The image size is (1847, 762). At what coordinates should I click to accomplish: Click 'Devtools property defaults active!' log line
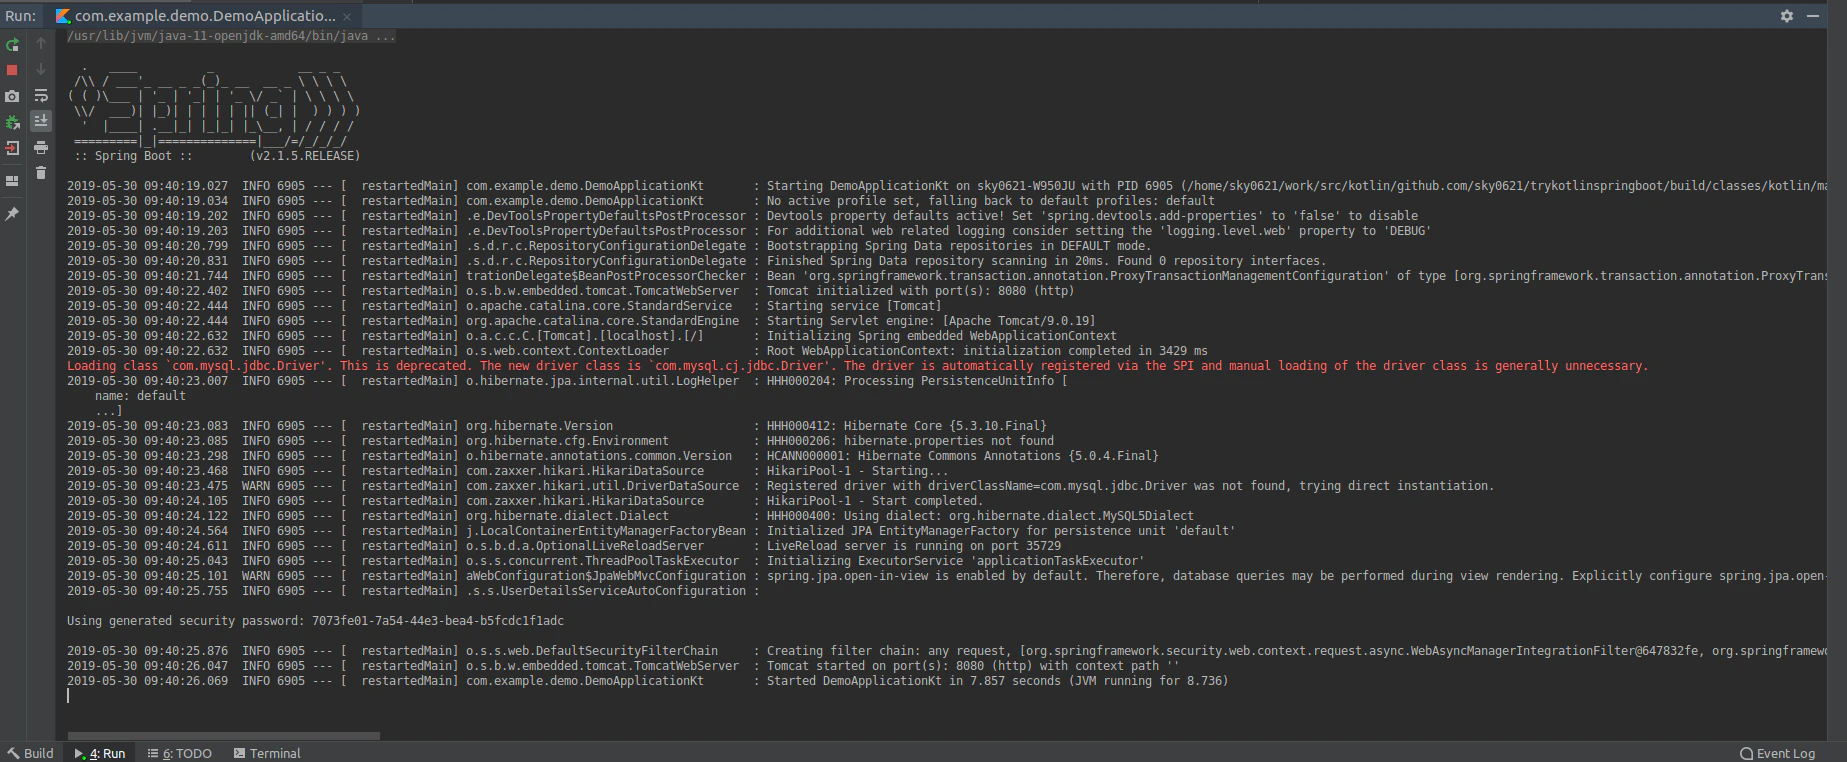pos(742,216)
